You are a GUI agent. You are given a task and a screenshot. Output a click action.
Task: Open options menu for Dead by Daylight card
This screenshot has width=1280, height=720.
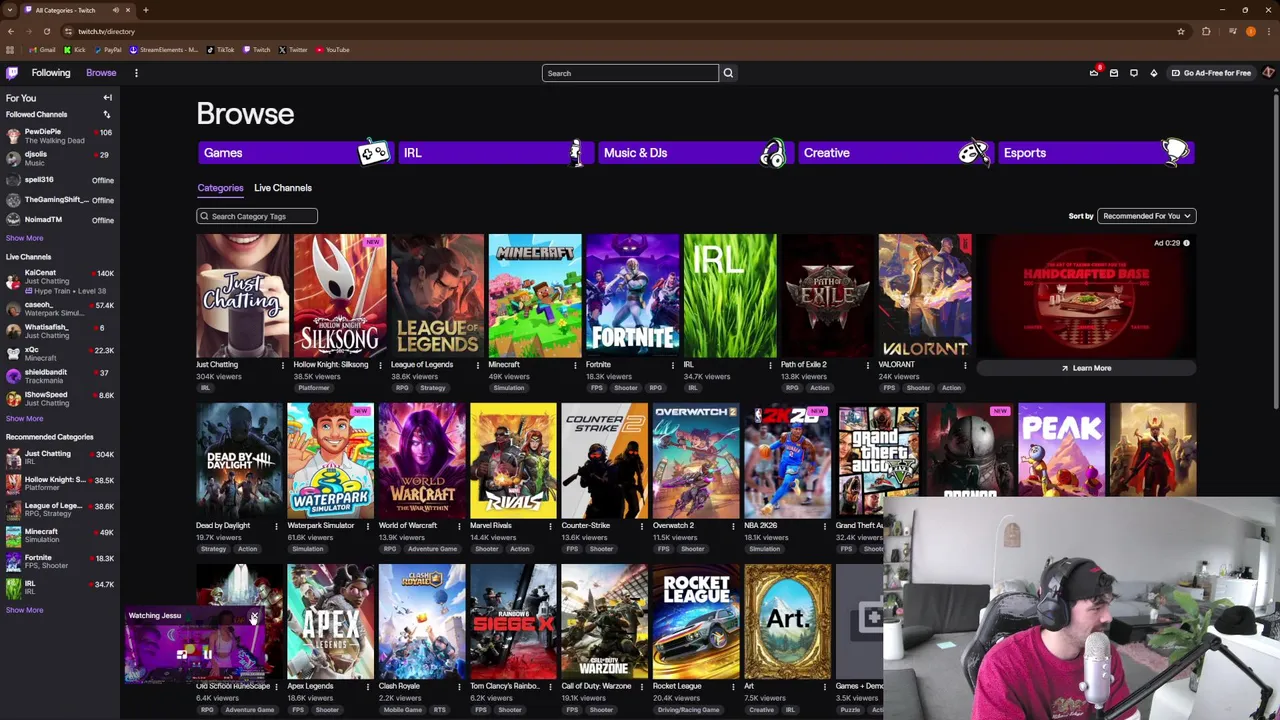click(x=276, y=526)
